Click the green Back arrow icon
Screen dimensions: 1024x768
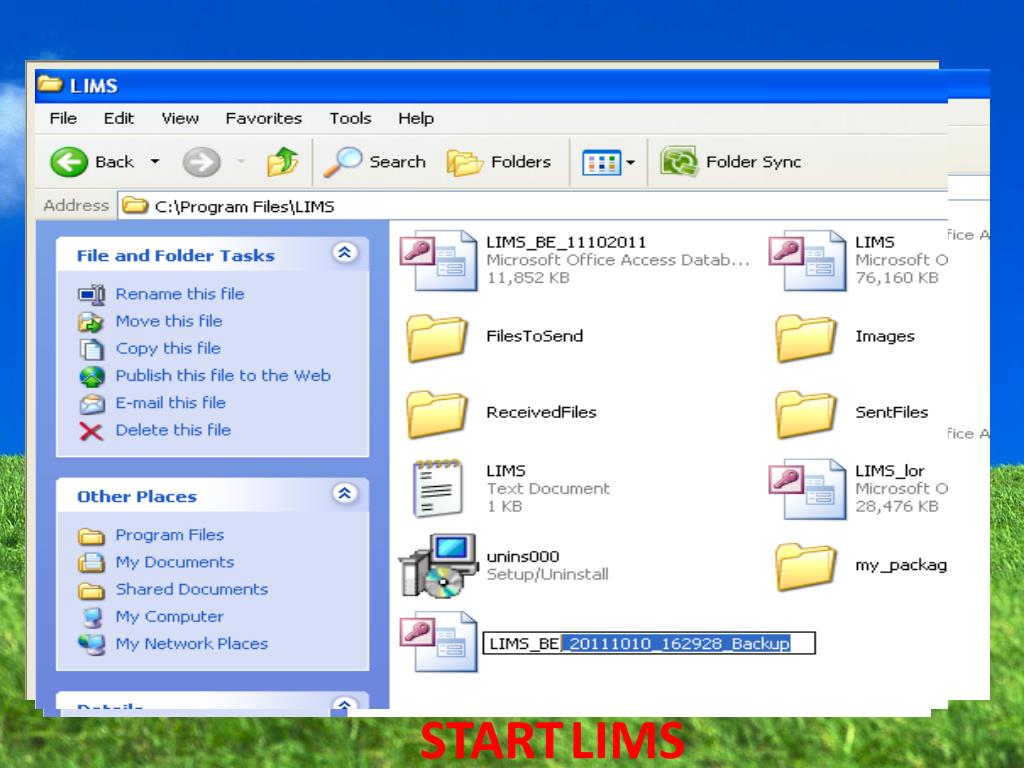click(x=69, y=161)
